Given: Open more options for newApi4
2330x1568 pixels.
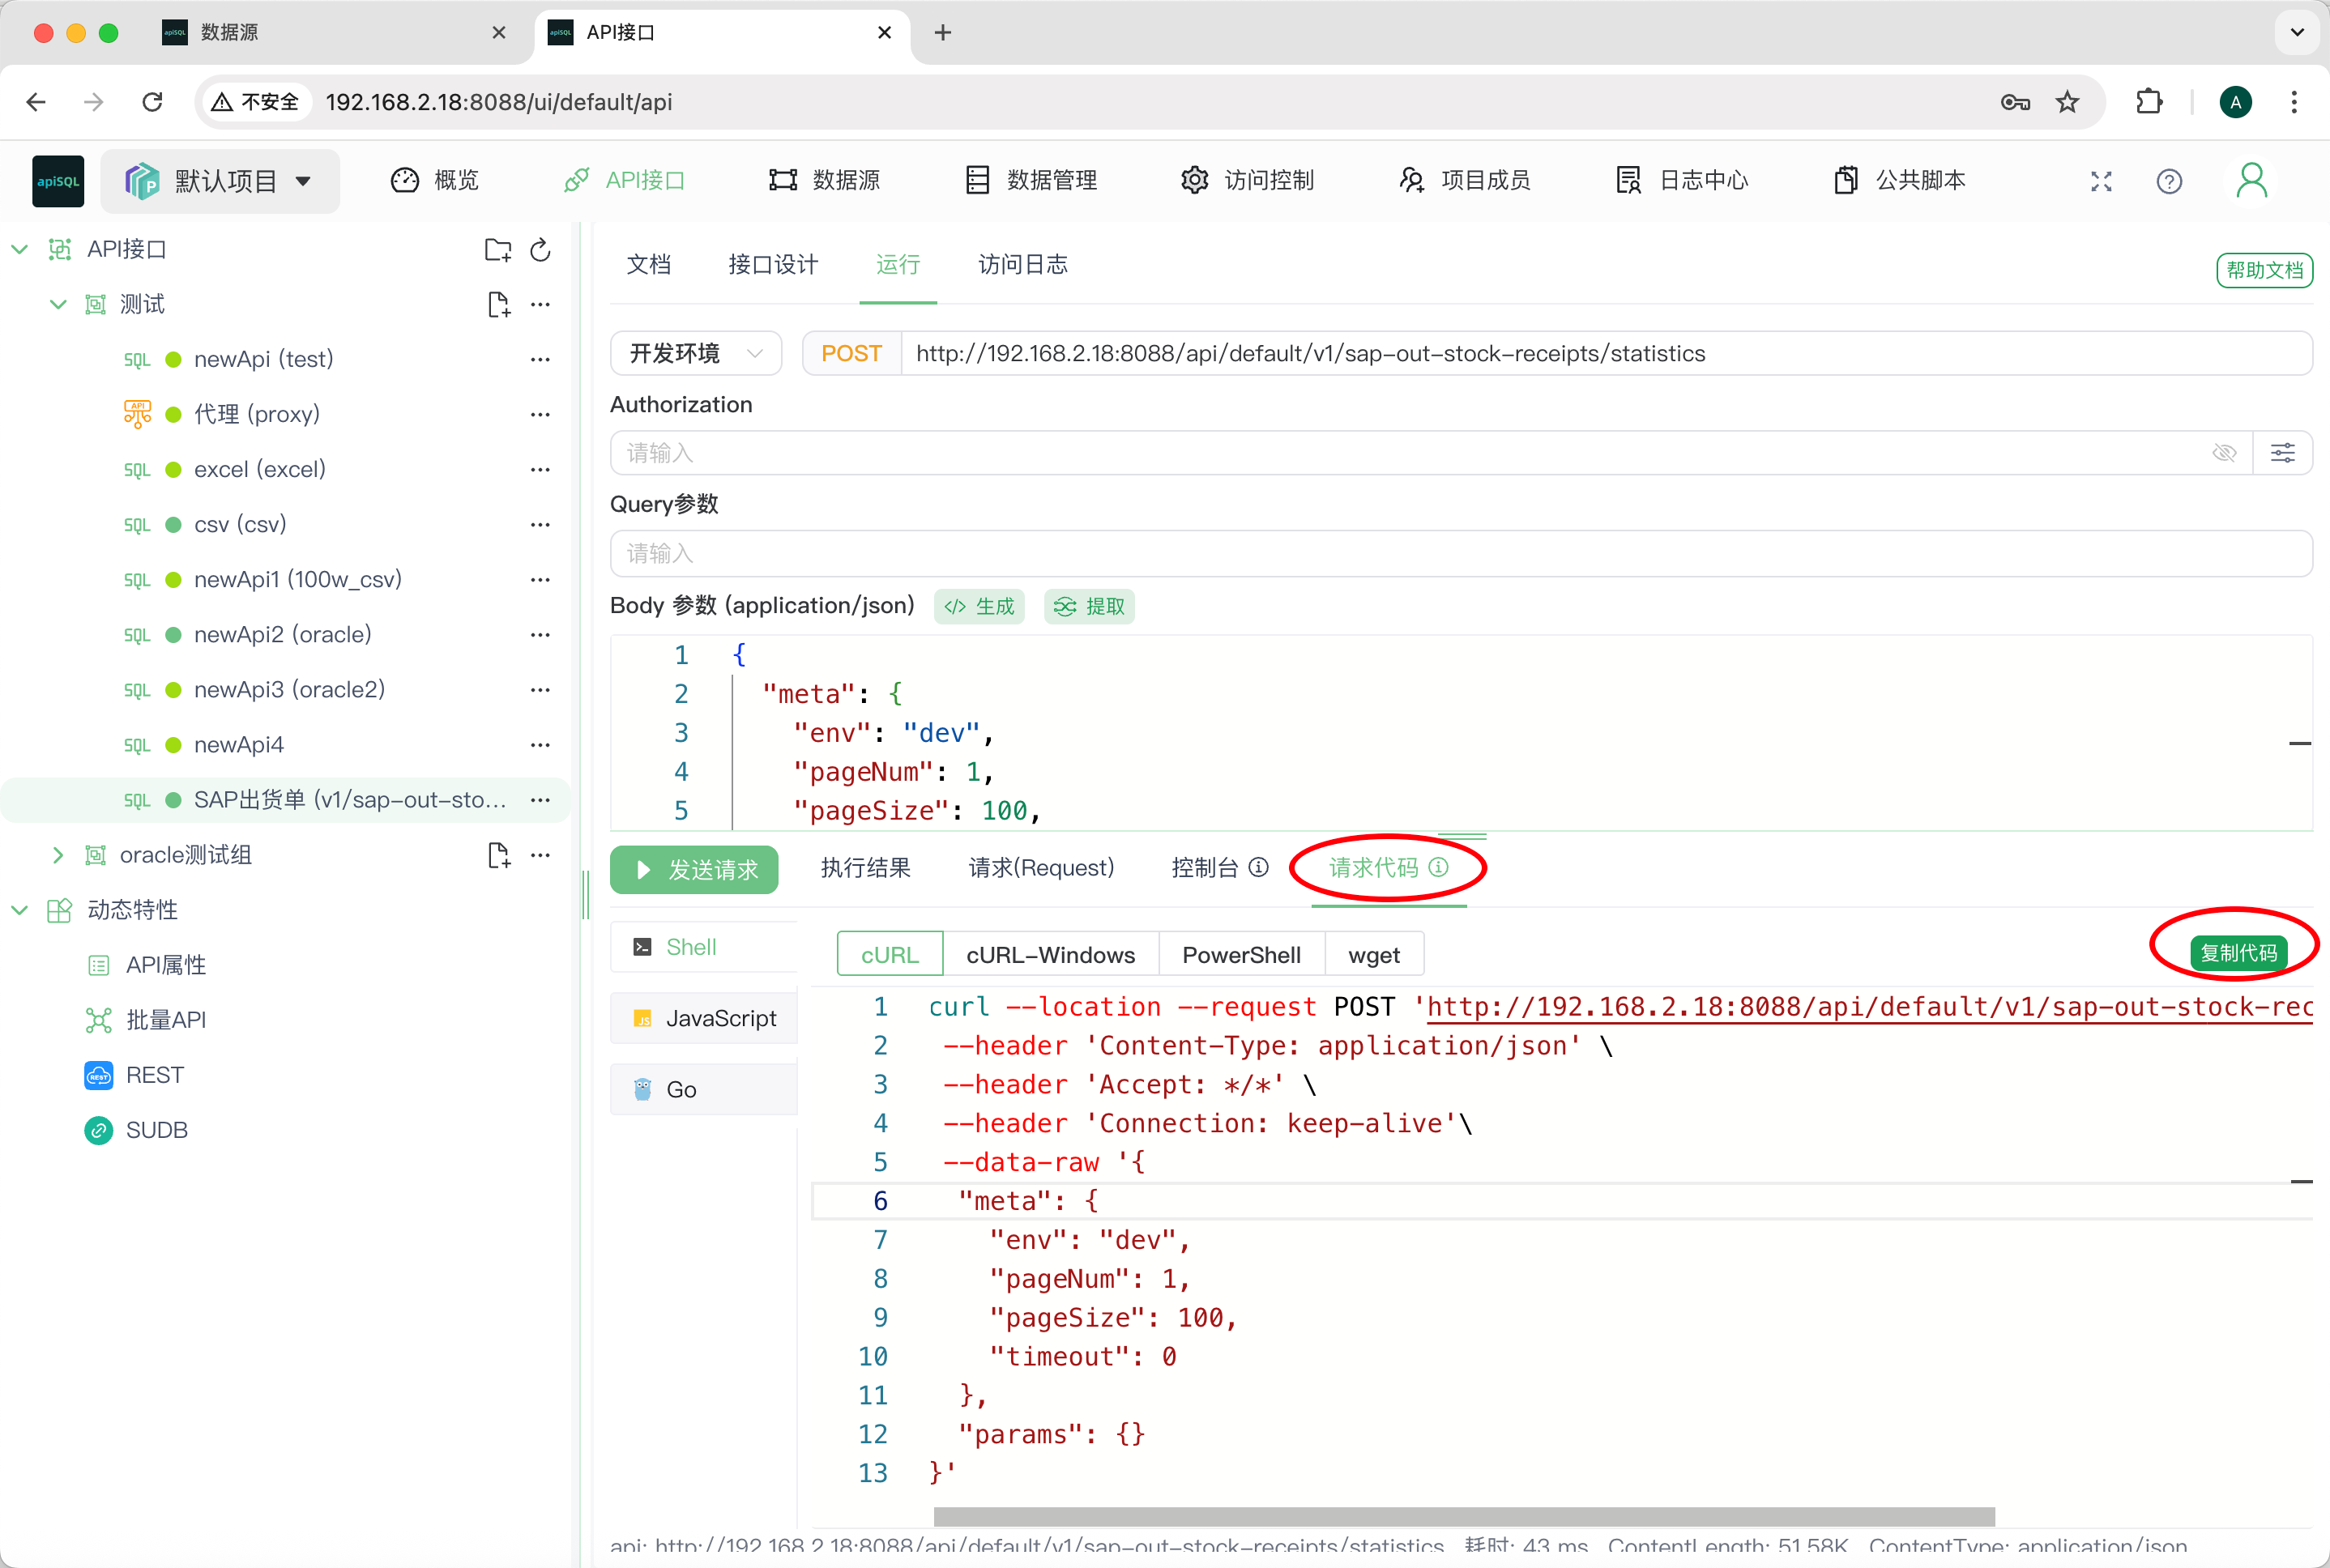Looking at the screenshot, I should [x=540, y=745].
